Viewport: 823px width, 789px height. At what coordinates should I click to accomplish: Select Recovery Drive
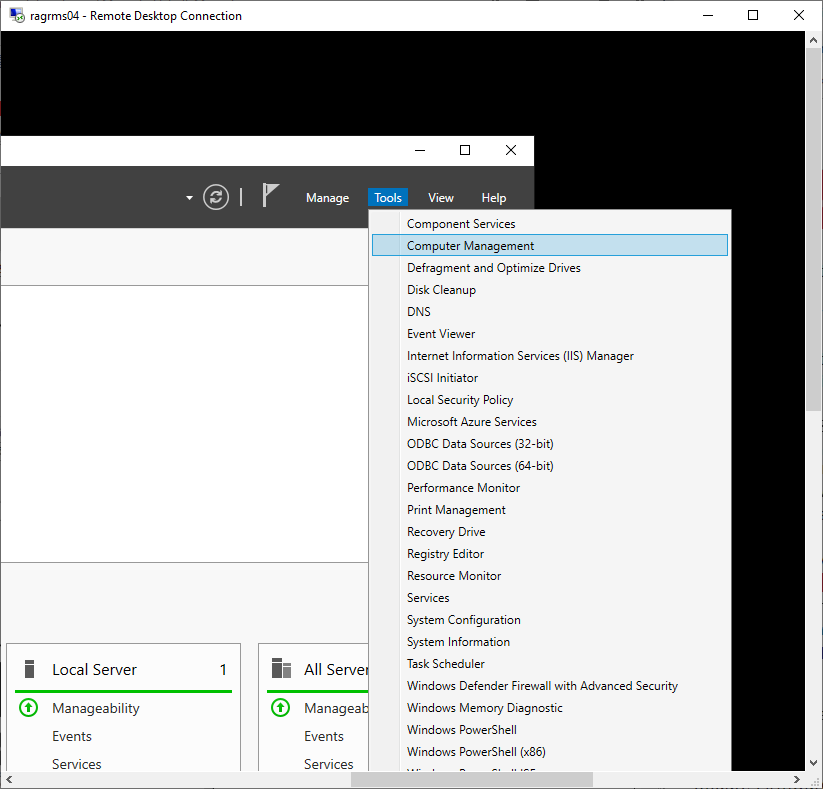click(550, 532)
